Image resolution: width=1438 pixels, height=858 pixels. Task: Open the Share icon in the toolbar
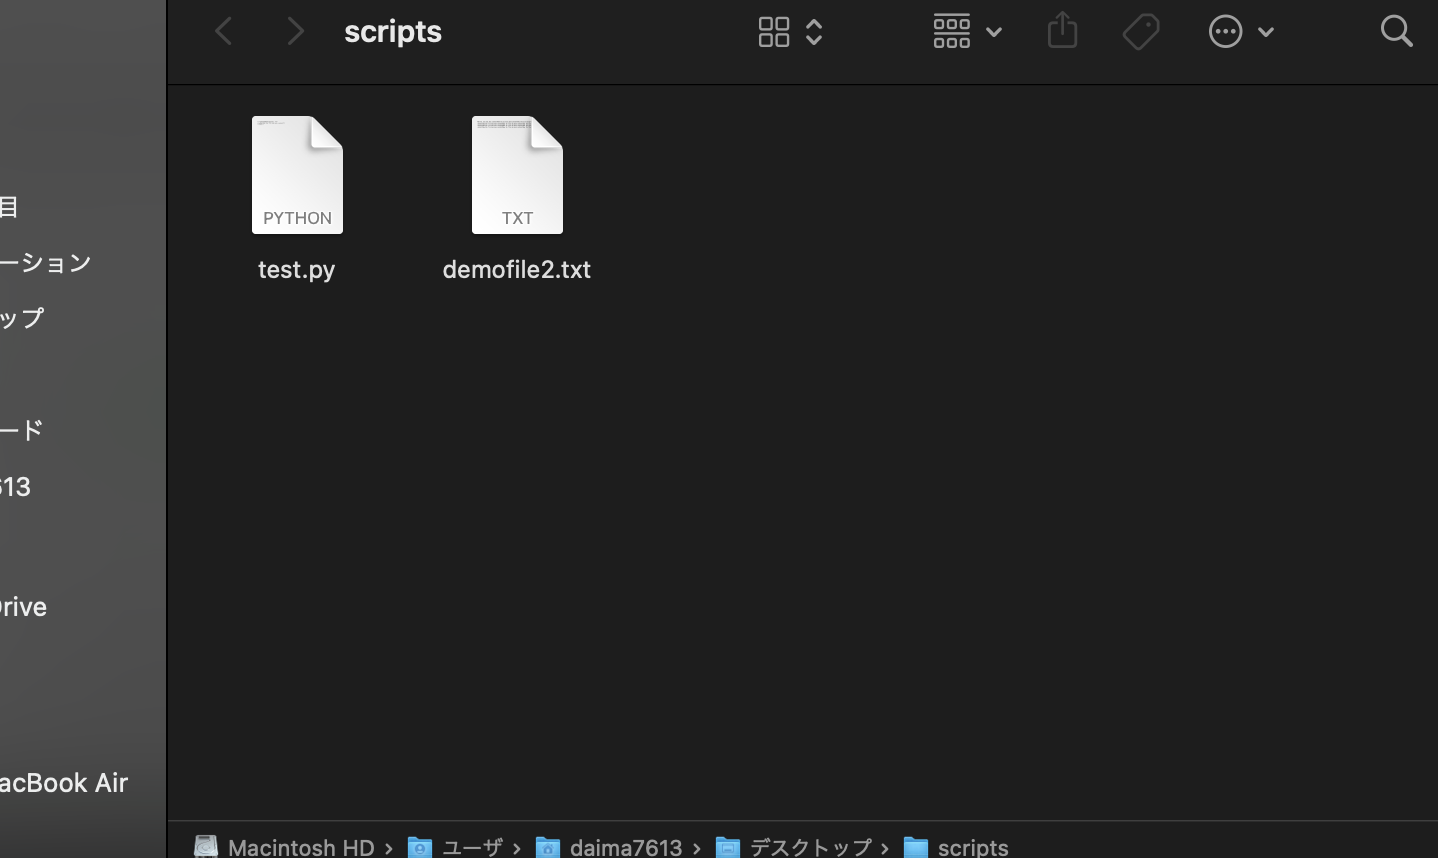click(x=1062, y=31)
